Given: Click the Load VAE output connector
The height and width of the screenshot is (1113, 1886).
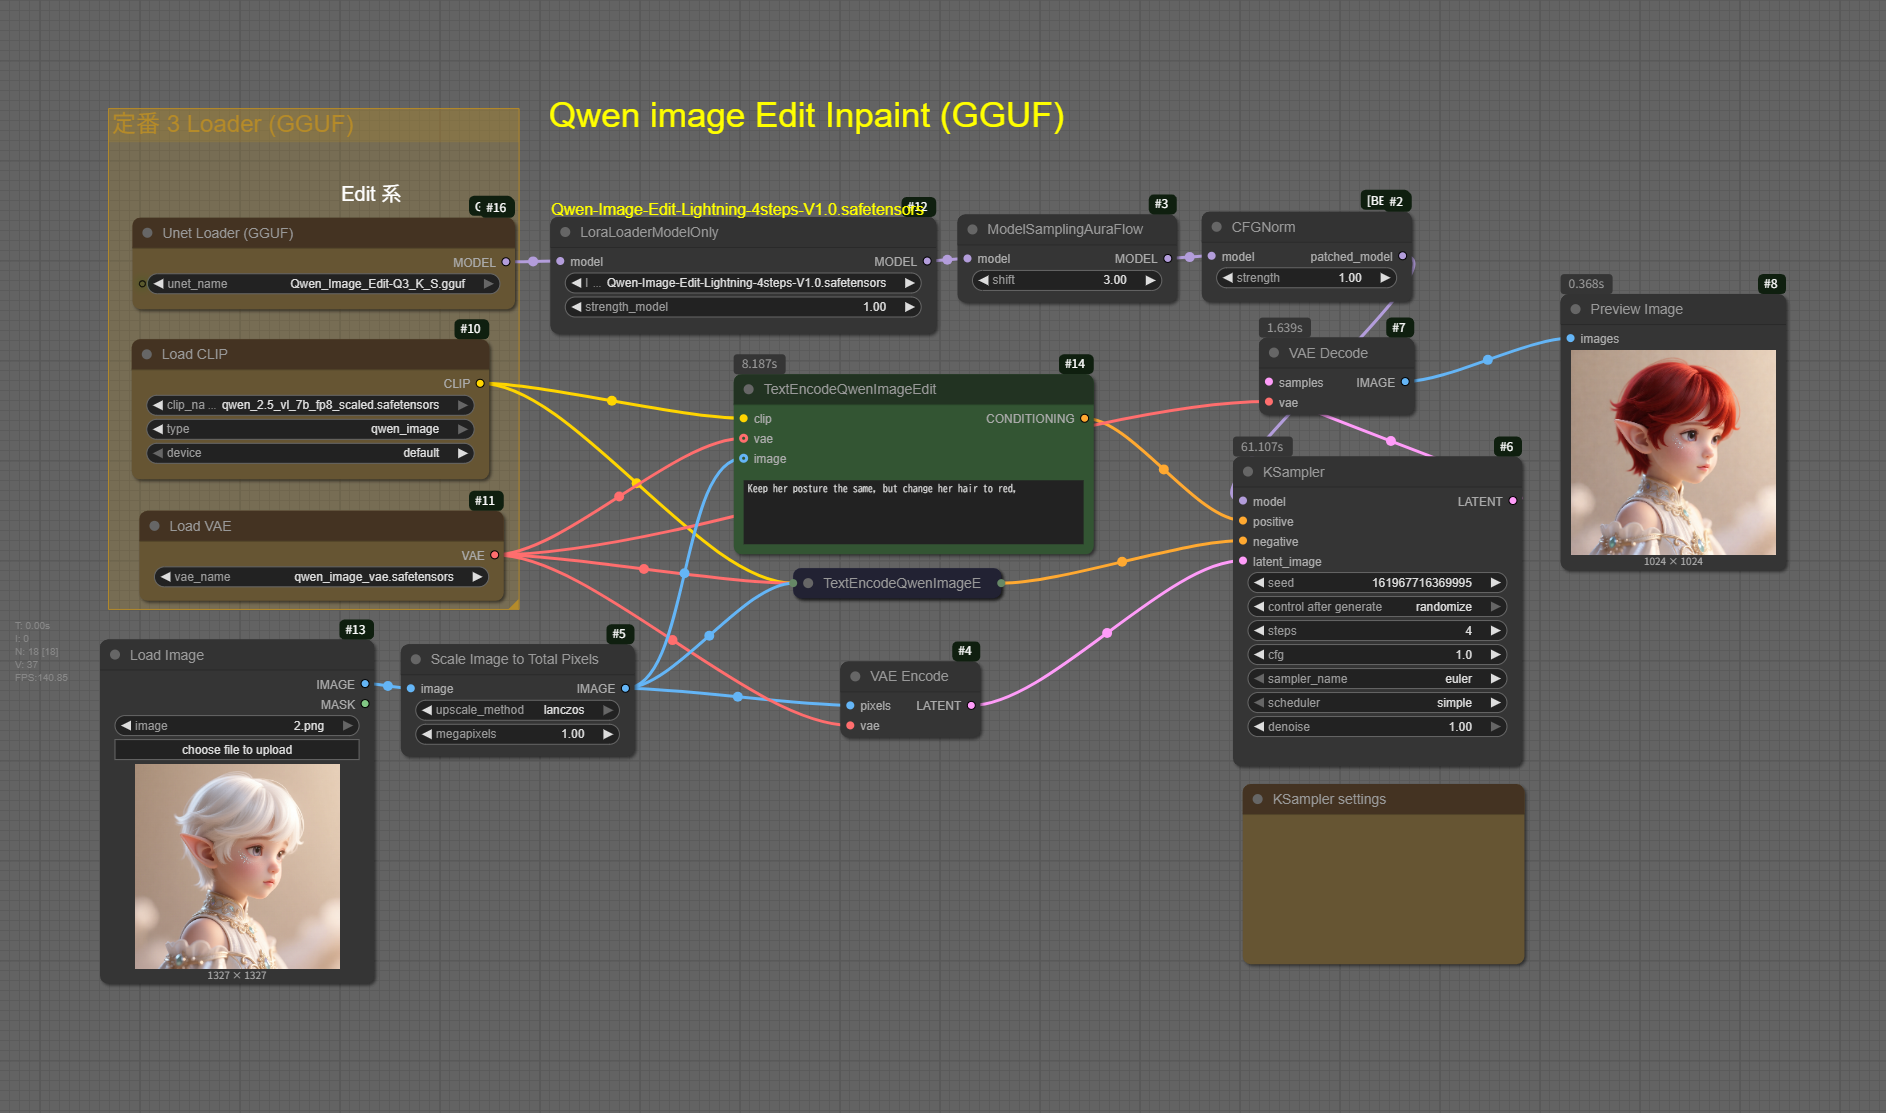Looking at the screenshot, I should coord(494,555).
